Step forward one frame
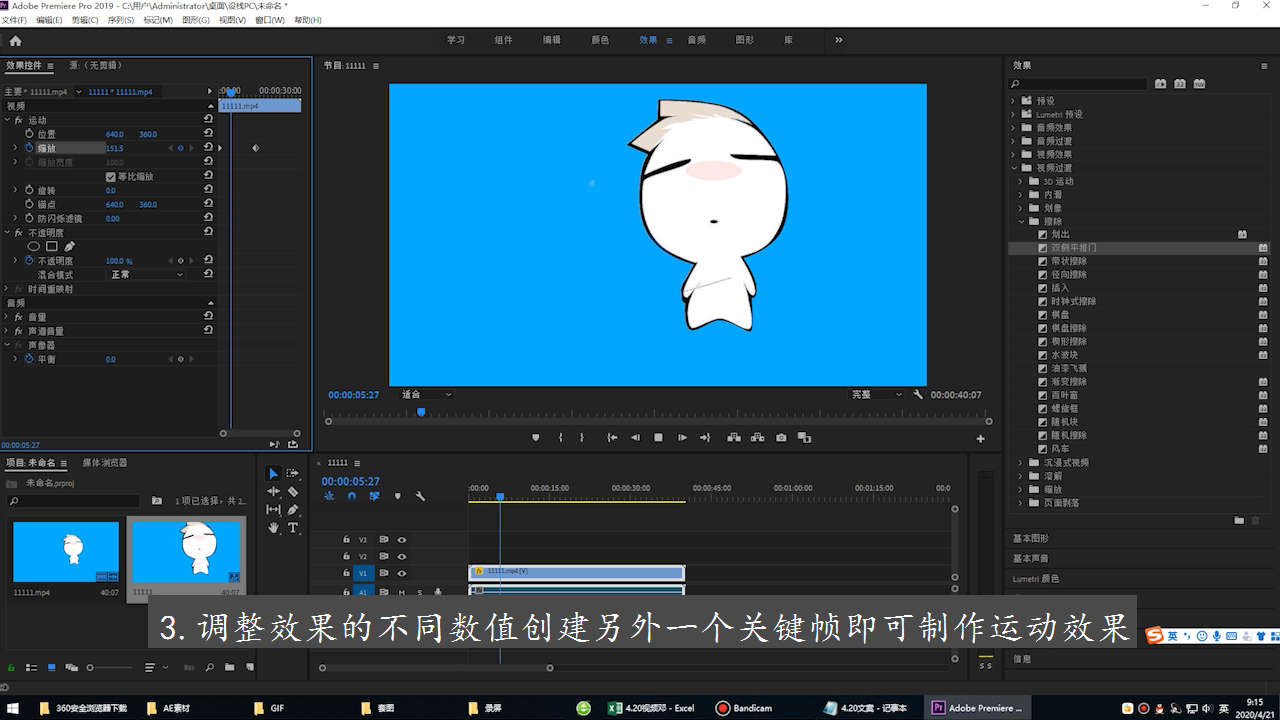The height and width of the screenshot is (720, 1280). pyautogui.click(x=682, y=437)
